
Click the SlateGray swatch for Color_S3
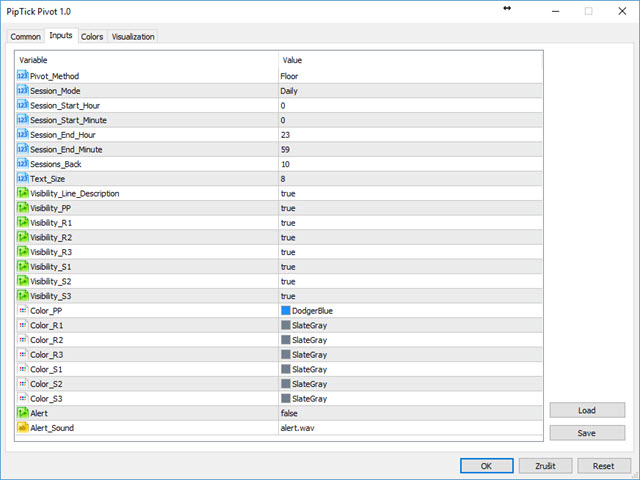[286, 398]
